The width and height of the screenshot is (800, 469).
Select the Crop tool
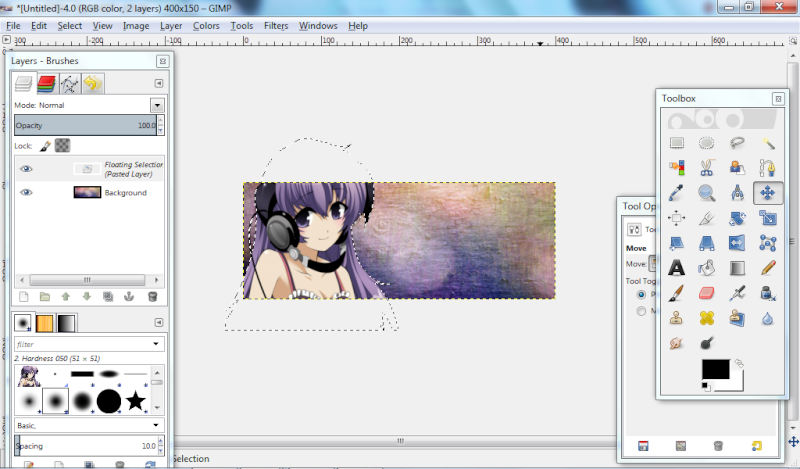click(x=707, y=218)
